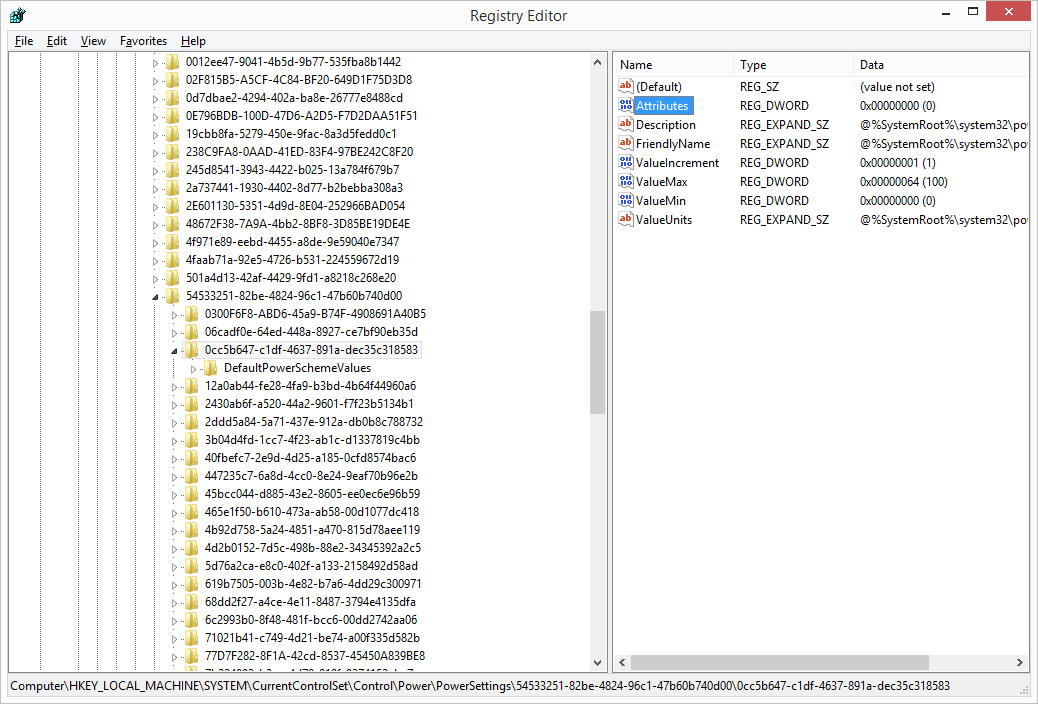Select the 71021b41-c749-4d21 key
Viewport: 1038px width, 704px height.
point(312,638)
